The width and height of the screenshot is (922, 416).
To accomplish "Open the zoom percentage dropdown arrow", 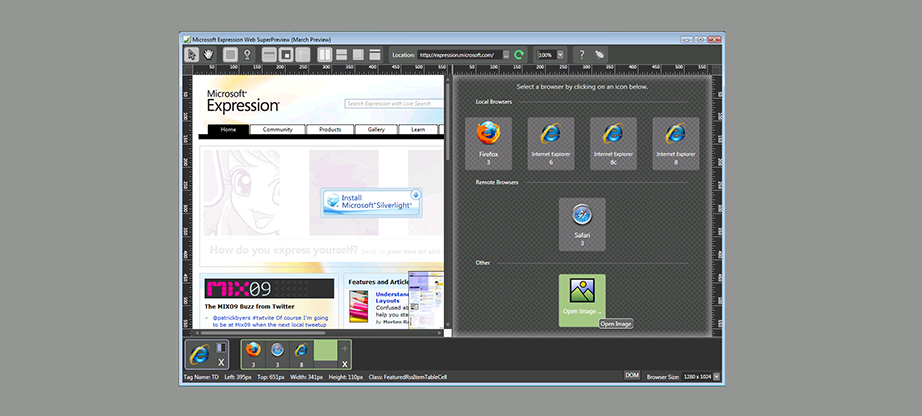I will (x=560, y=55).
